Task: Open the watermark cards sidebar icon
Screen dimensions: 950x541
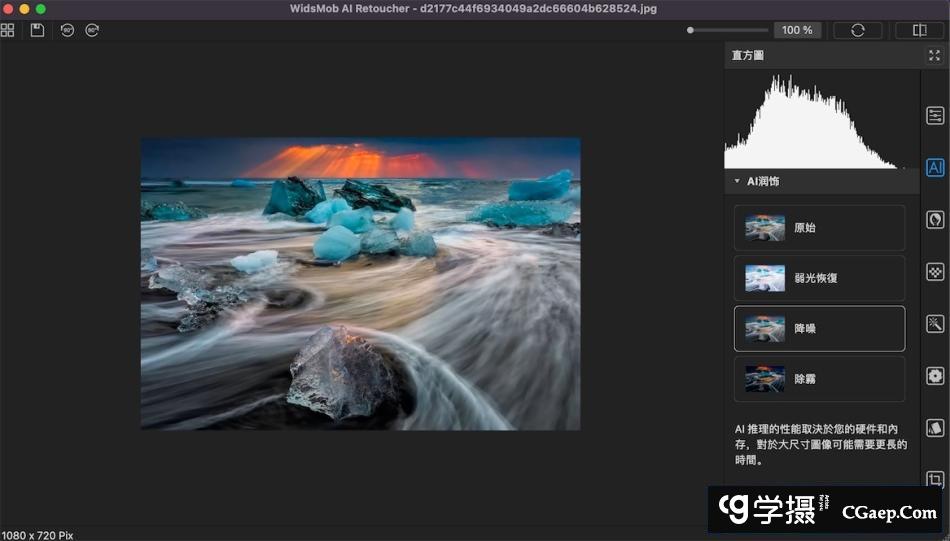Action: coord(935,427)
